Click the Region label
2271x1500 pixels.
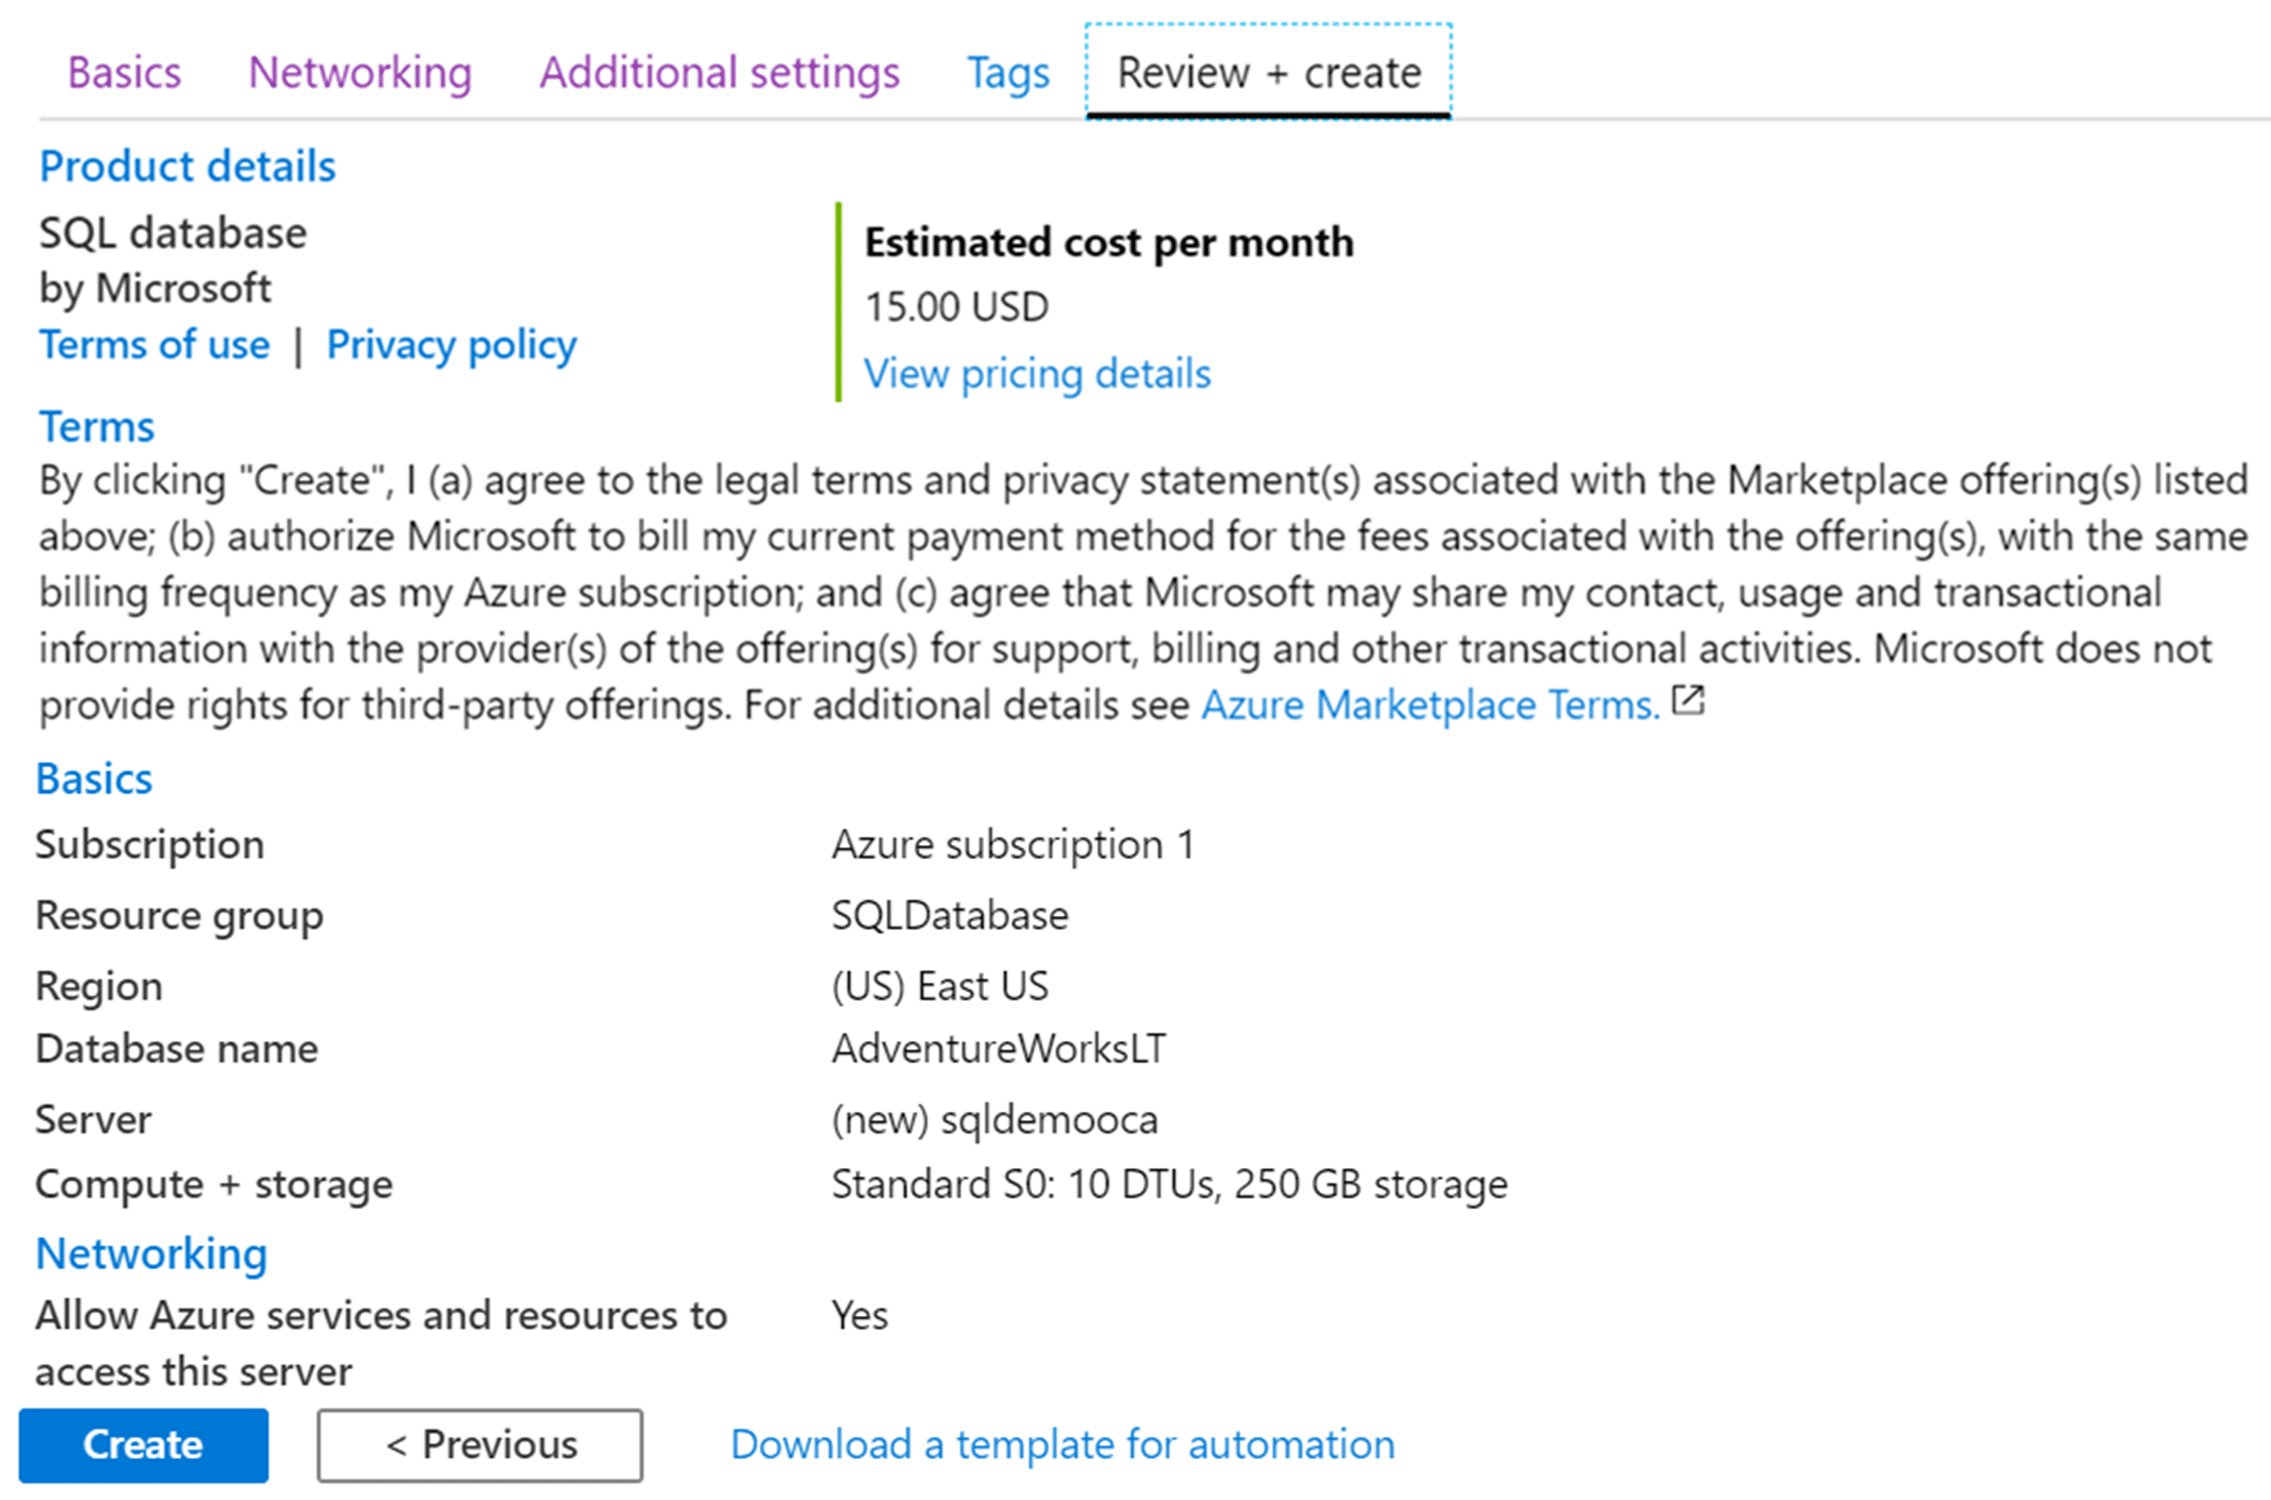pos(99,988)
